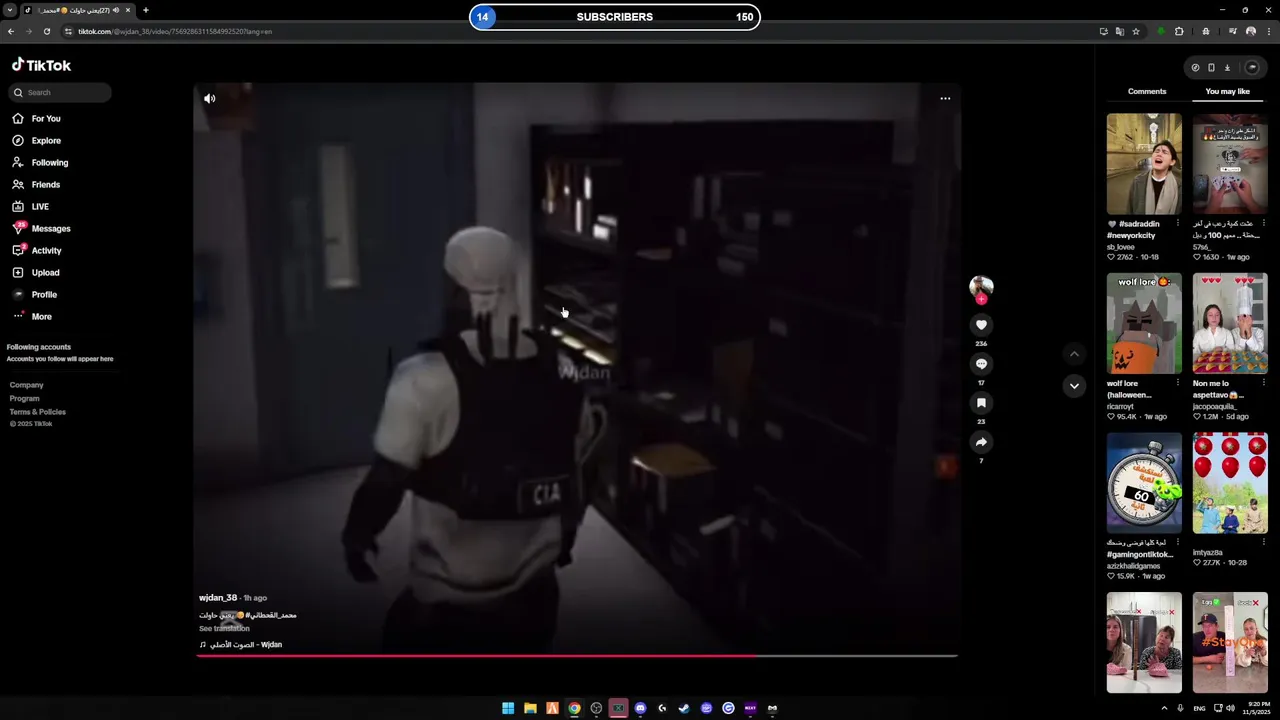The width and height of the screenshot is (1280, 720).
Task: Open the Terms & Policies footer link
Action: 38,412
